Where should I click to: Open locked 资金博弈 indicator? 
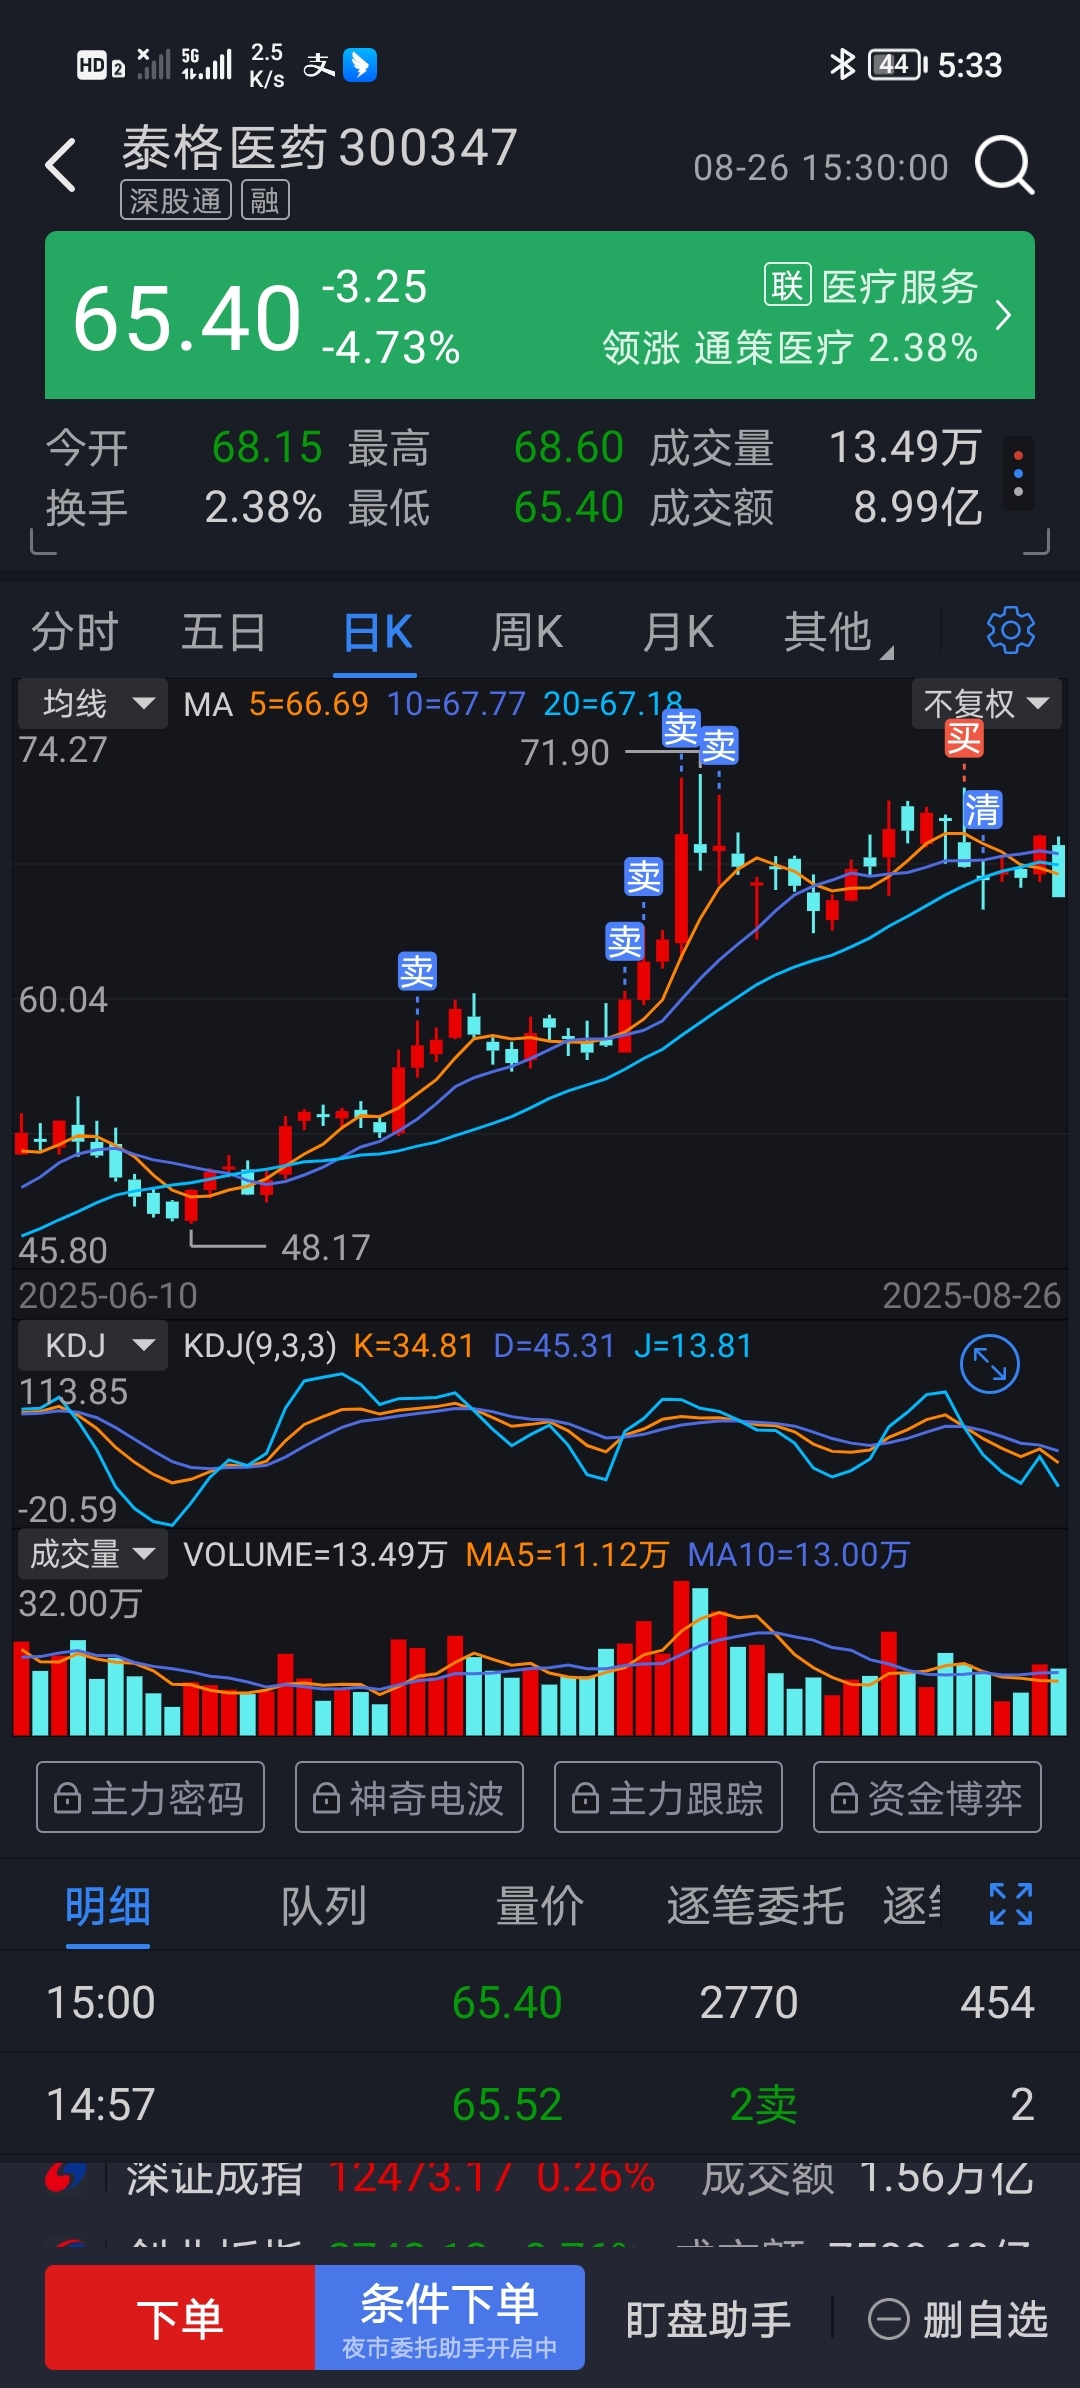[x=927, y=1797]
